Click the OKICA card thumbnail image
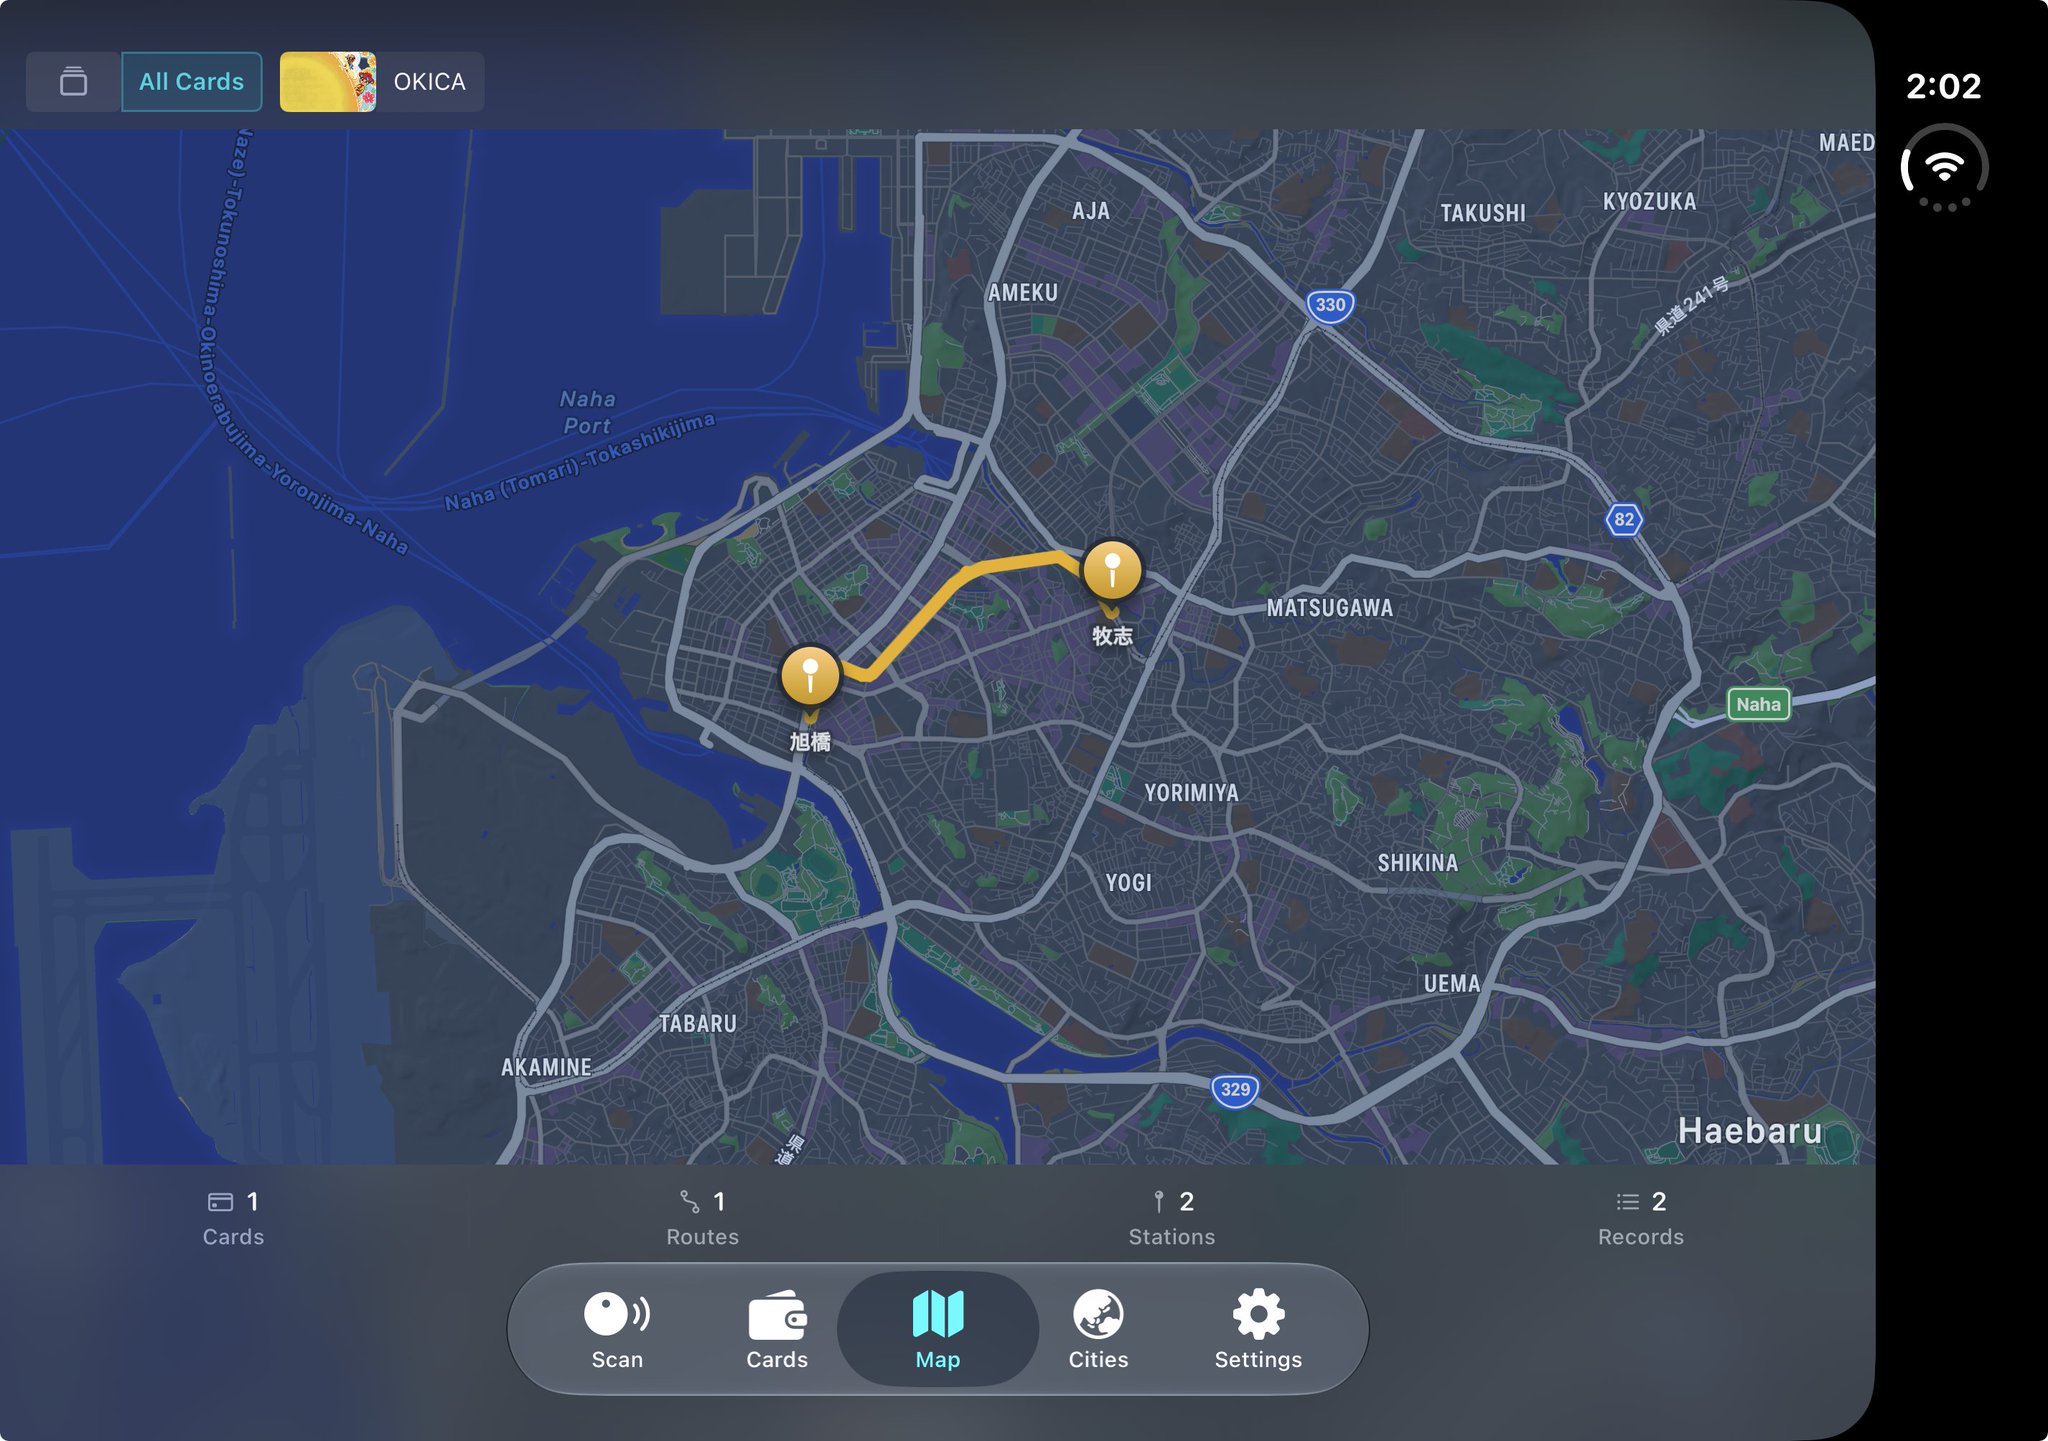The height and width of the screenshot is (1441, 2048). [328, 82]
